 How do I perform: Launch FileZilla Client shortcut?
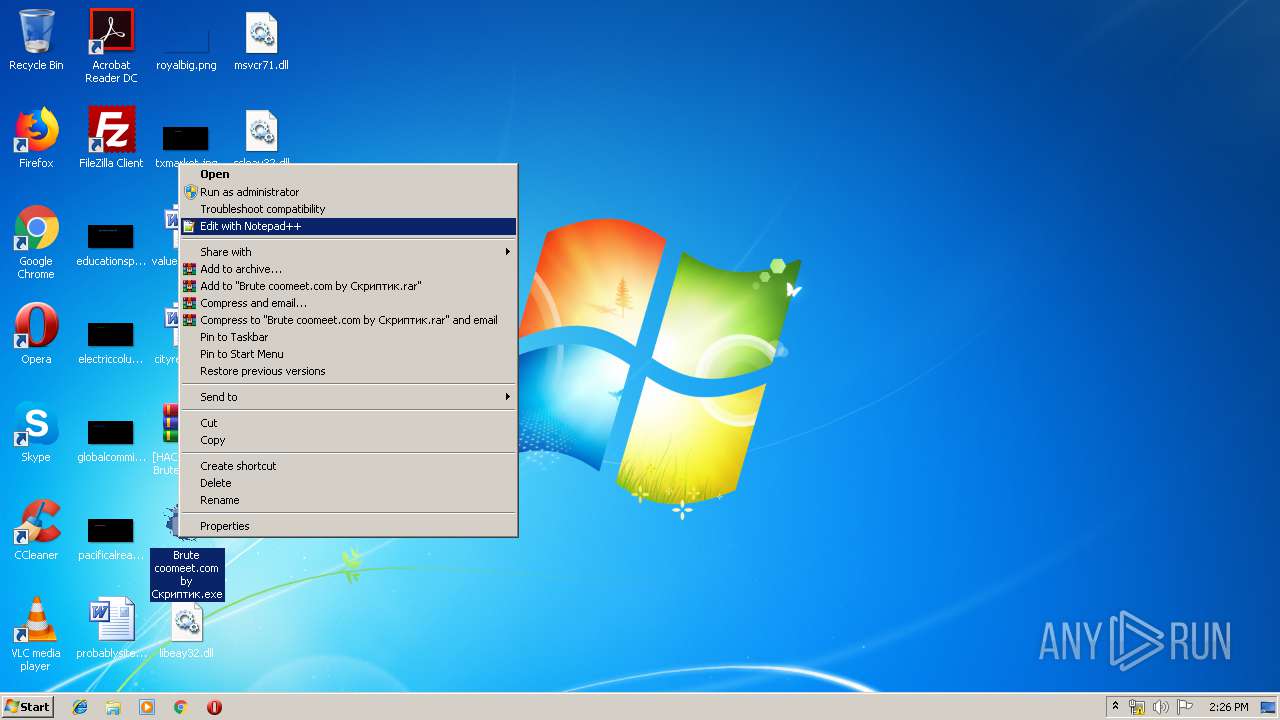point(111,138)
